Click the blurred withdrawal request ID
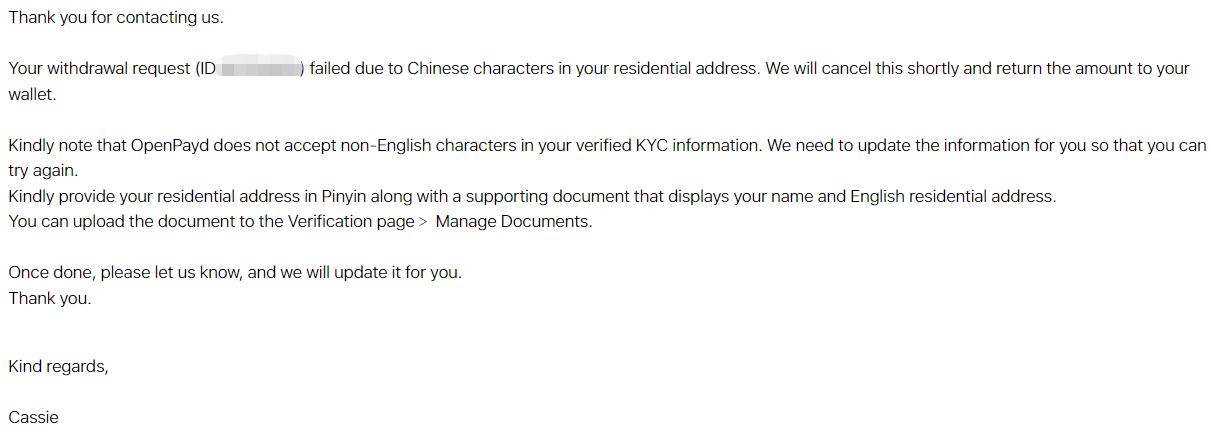The image size is (1211, 442). click(x=260, y=69)
